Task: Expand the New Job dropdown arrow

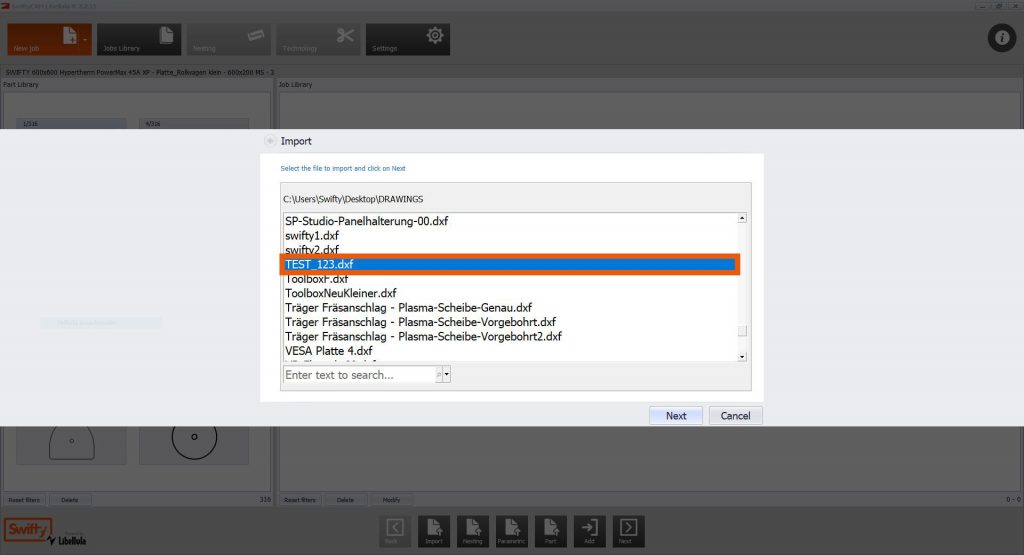Action: 86,40
